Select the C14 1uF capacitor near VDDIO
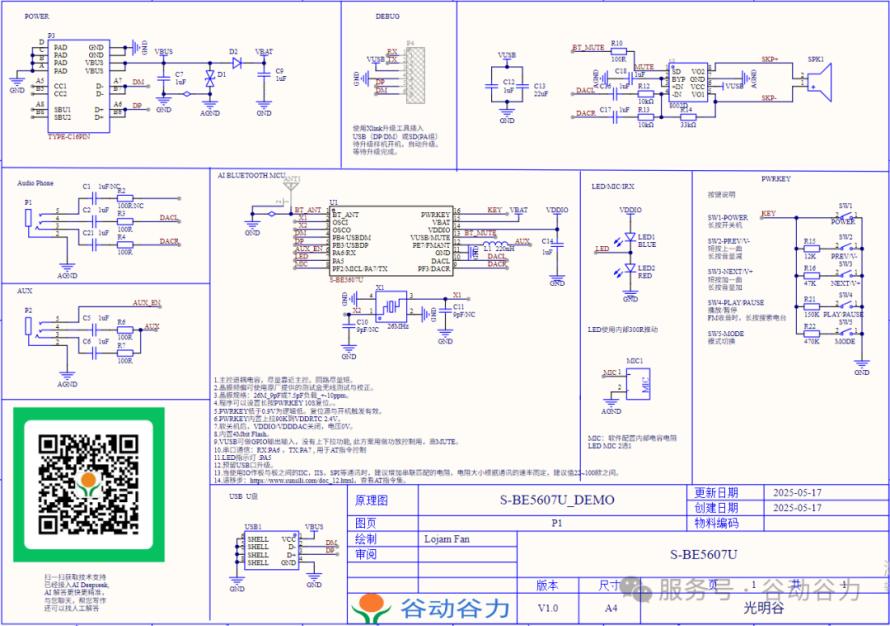This screenshot has height=626, width=890. [557, 245]
